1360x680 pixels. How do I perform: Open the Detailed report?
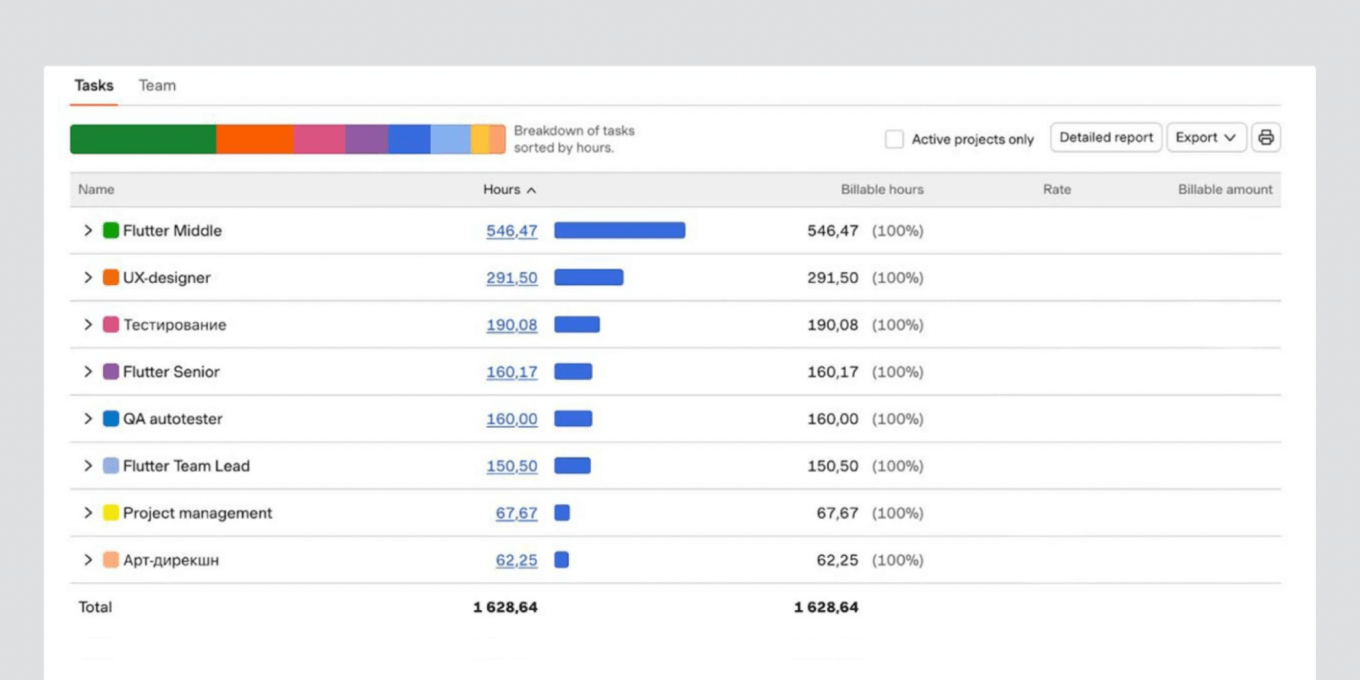tap(1106, 138)
